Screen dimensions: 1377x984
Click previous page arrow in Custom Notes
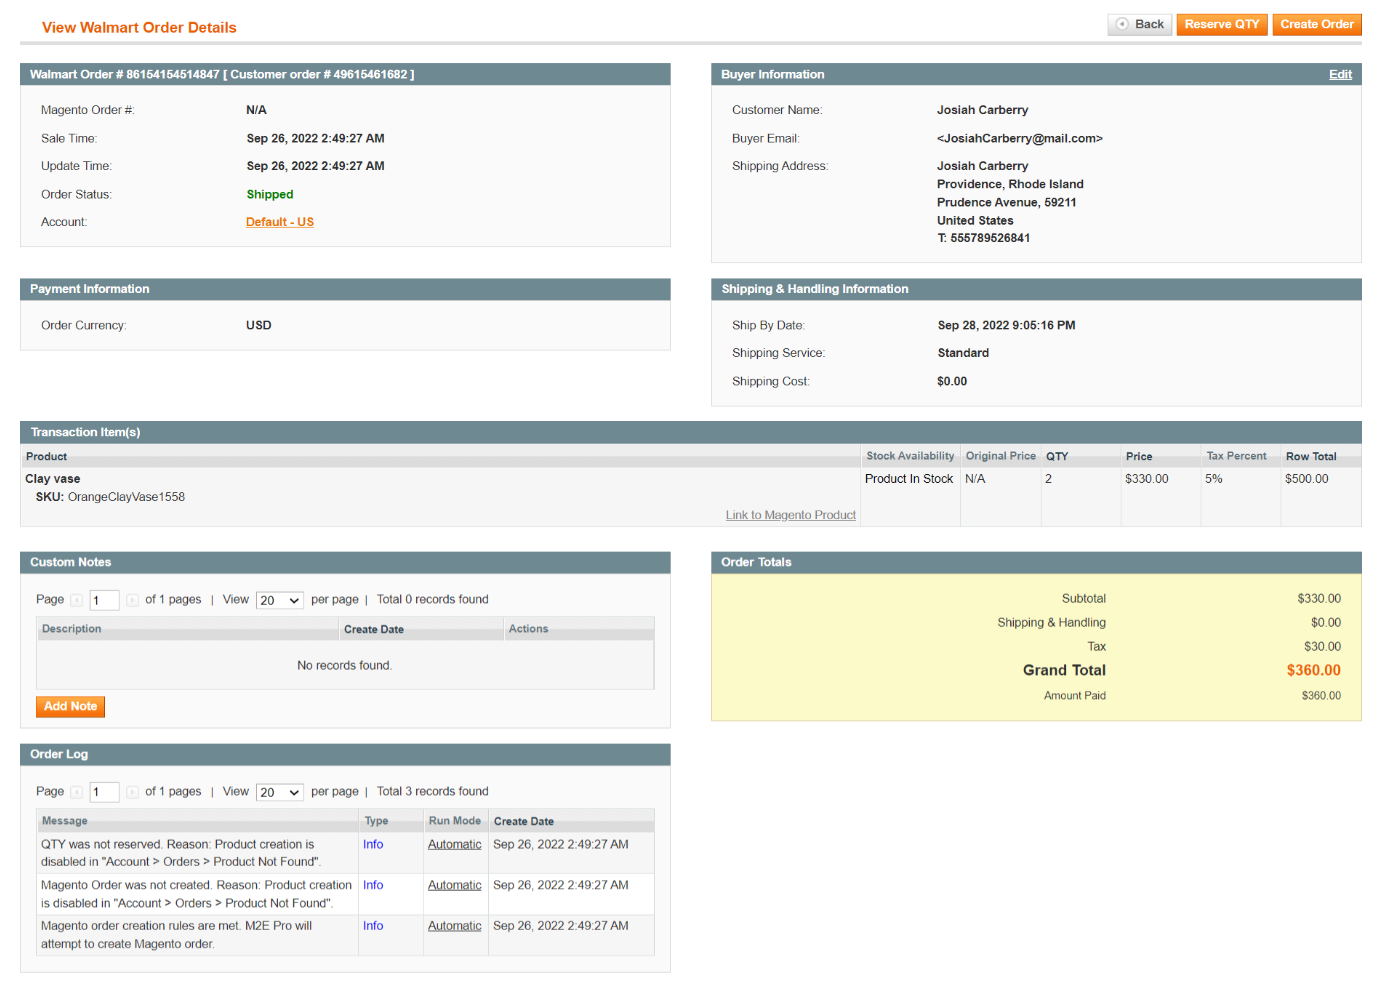coord(77,600)
